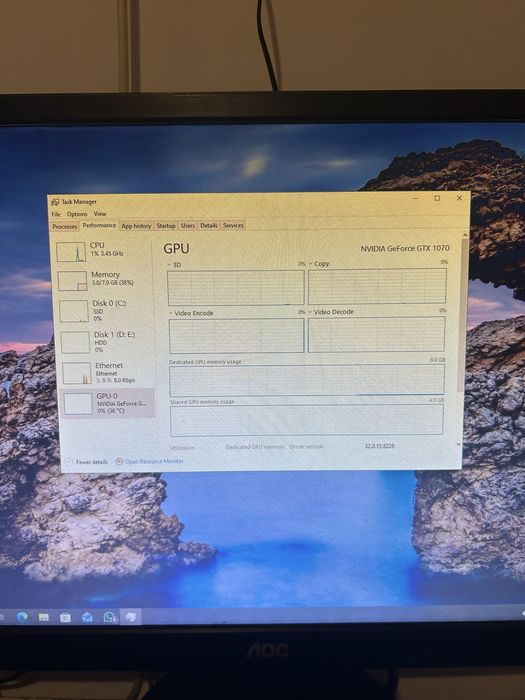The image size is (525, 700).
Task: Open the Video Decode engine dropdown
Action: click(x=331, y=312)
